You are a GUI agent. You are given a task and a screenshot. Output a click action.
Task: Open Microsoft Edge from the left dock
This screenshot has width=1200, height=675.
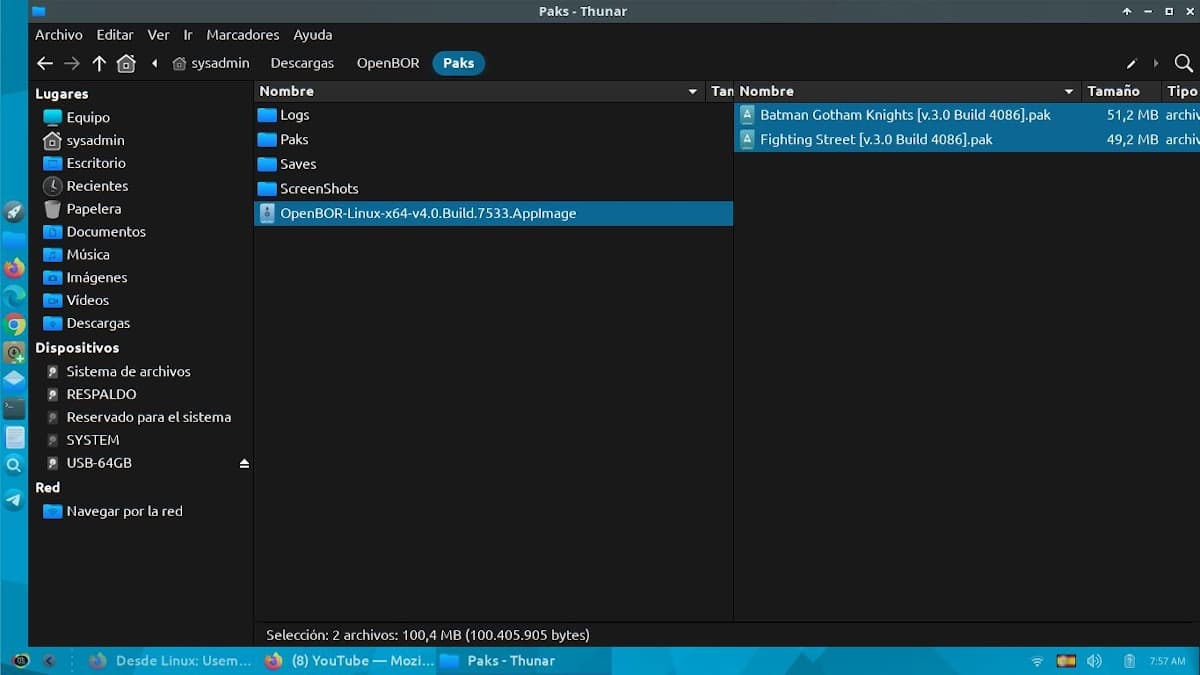pyautogui.click(x=14, y=296)
